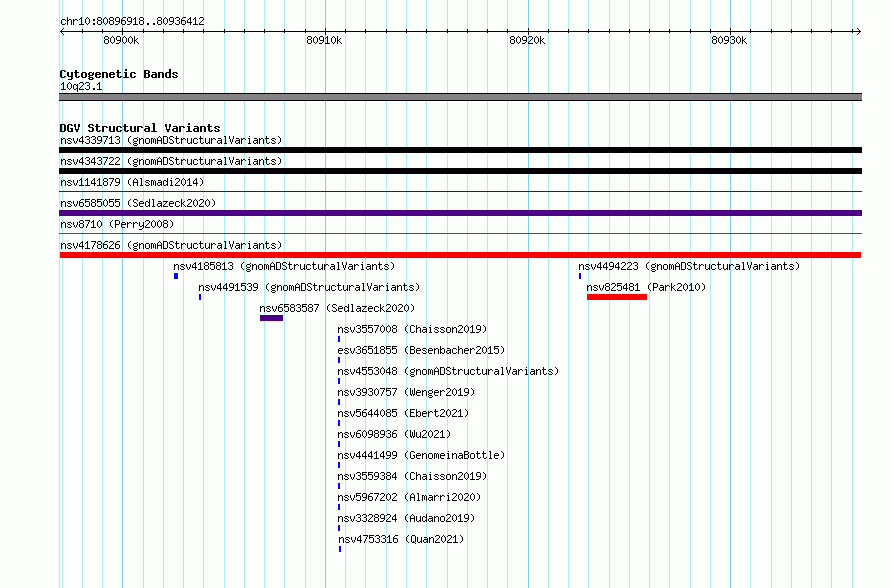Click nsv4494223 gnomAD variant label

point(689,266)
